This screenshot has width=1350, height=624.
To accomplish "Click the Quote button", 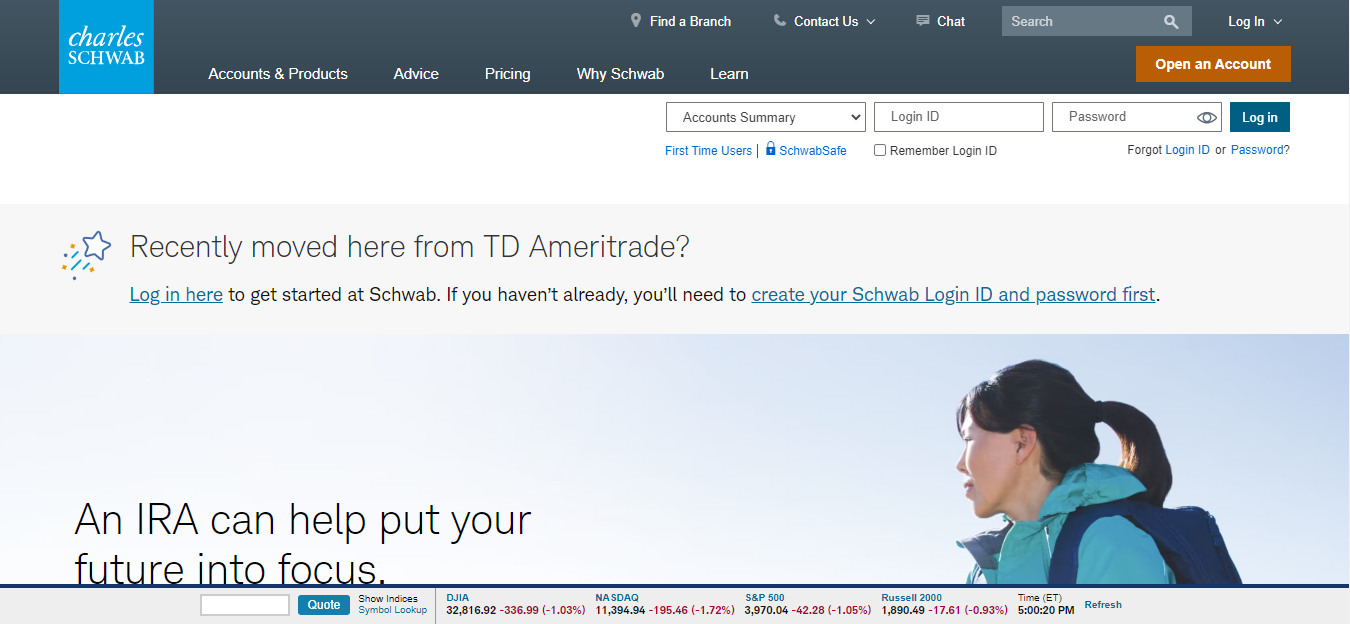I will coord(323,605).
